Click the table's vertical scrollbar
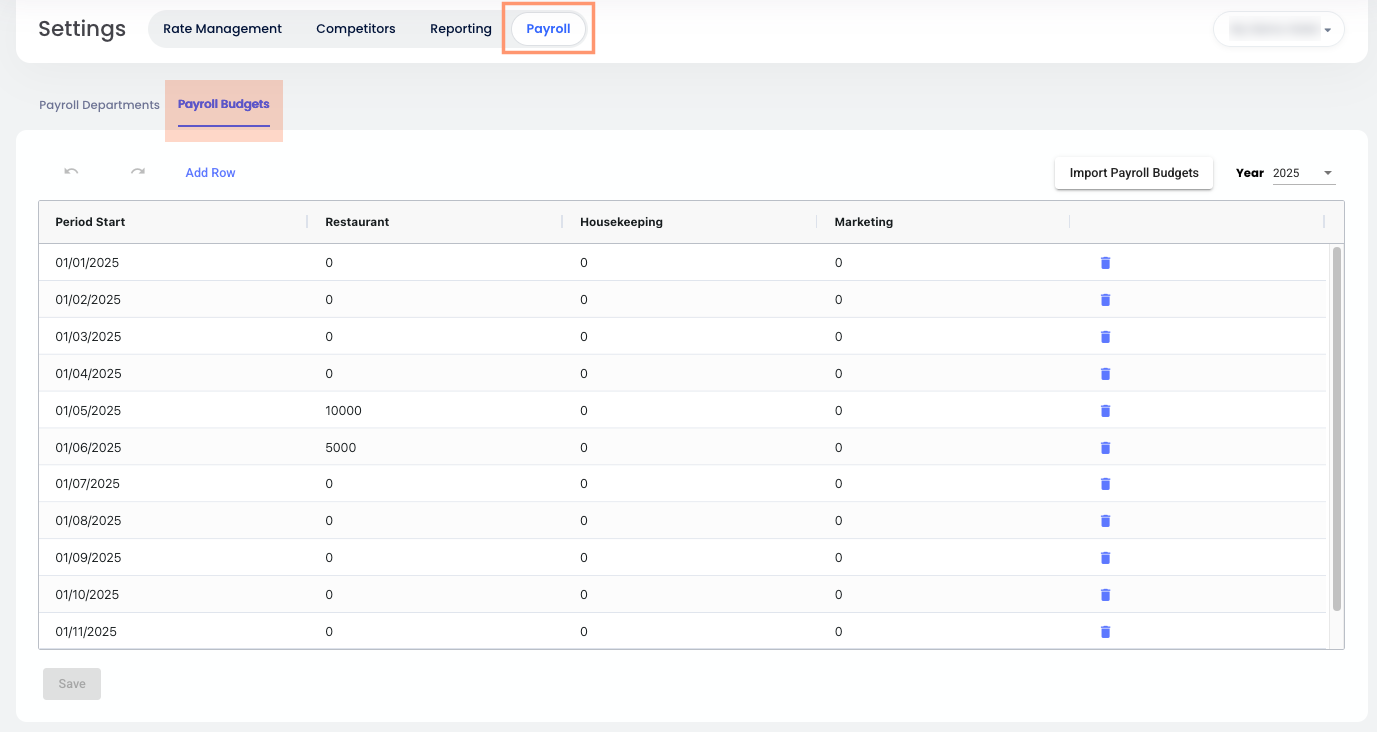Image resolution: width=1377 pixels, height=732 pixels. (1337, 430)
